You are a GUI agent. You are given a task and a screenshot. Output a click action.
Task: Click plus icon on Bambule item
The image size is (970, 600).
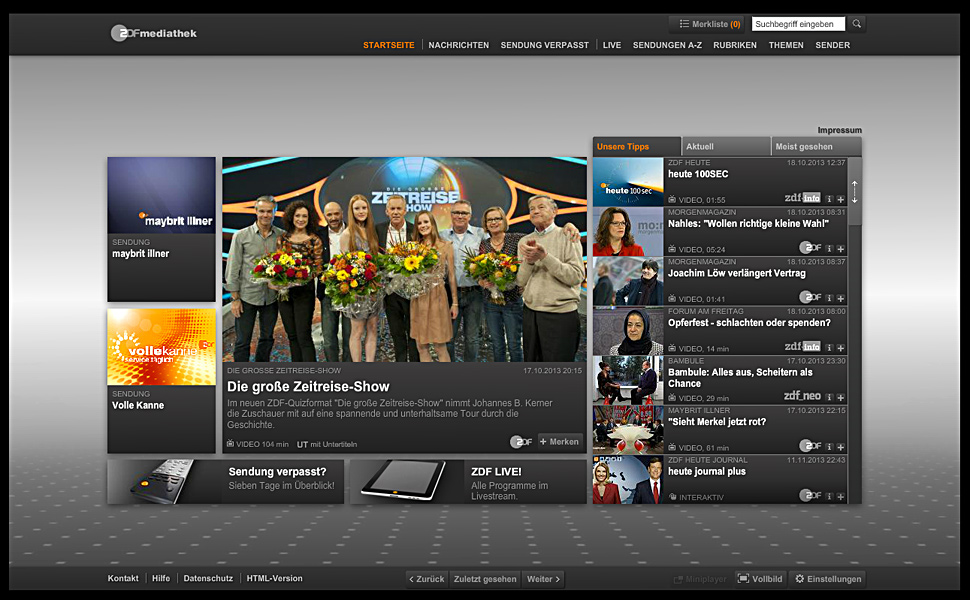point(841,397)
